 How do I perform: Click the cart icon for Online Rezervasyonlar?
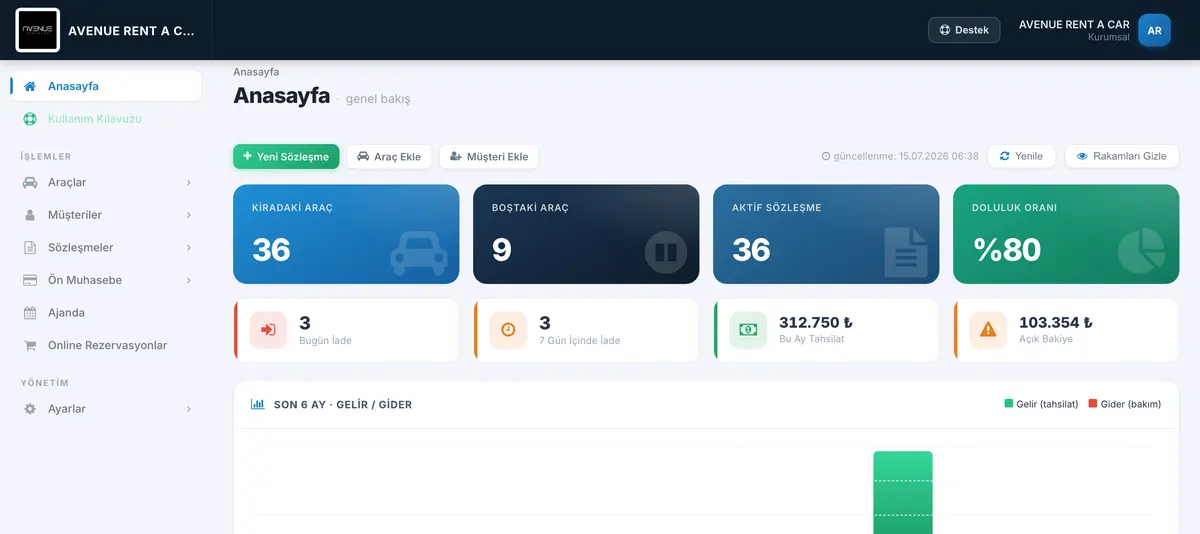pos(30,345)
